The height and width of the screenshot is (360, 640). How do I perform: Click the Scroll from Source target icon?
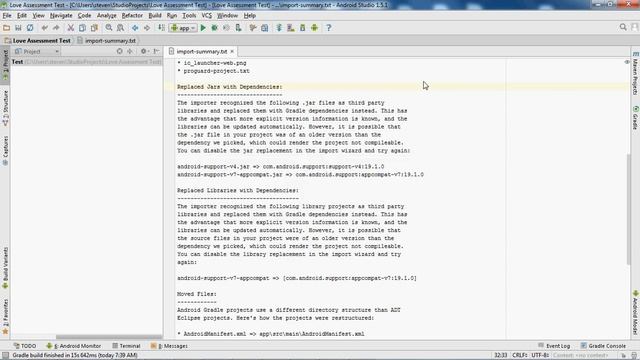click(x=119, y=51)
